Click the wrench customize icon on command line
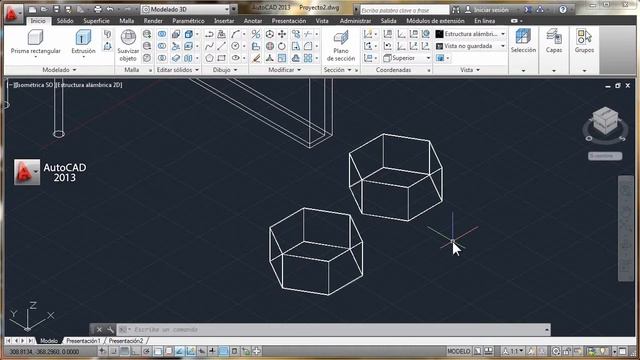 [x=110, y=329]
